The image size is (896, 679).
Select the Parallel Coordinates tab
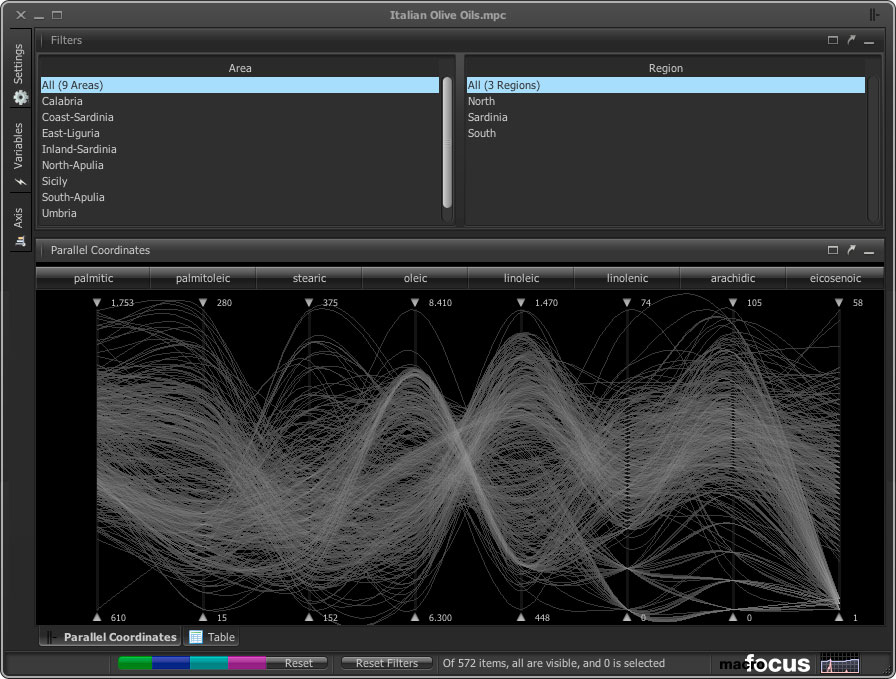coord(110,637)
